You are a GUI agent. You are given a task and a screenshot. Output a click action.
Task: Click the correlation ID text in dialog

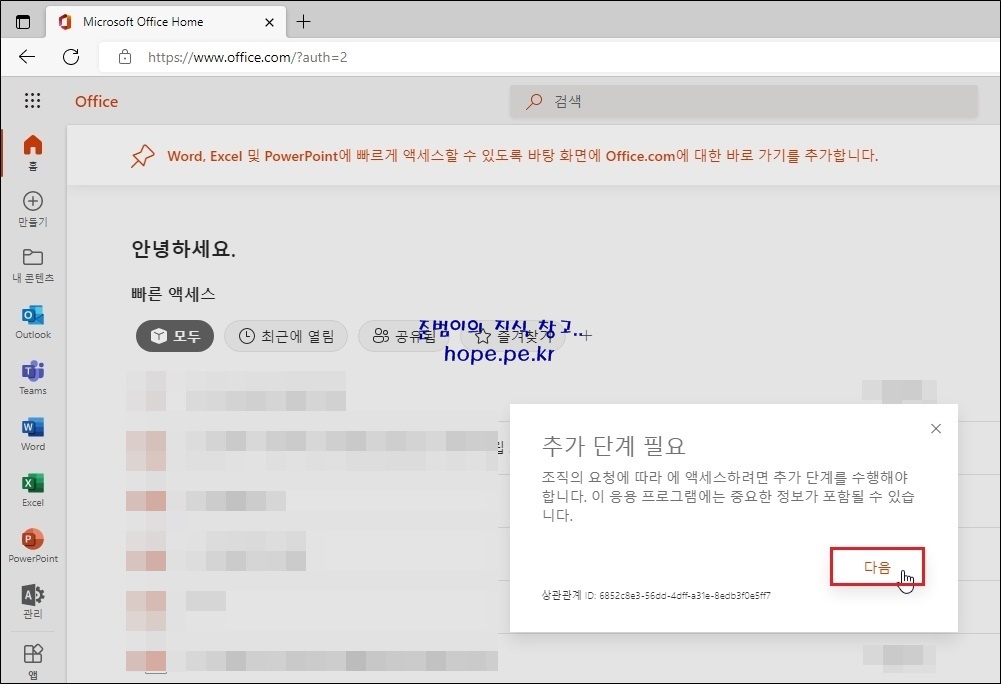[656, 595]
